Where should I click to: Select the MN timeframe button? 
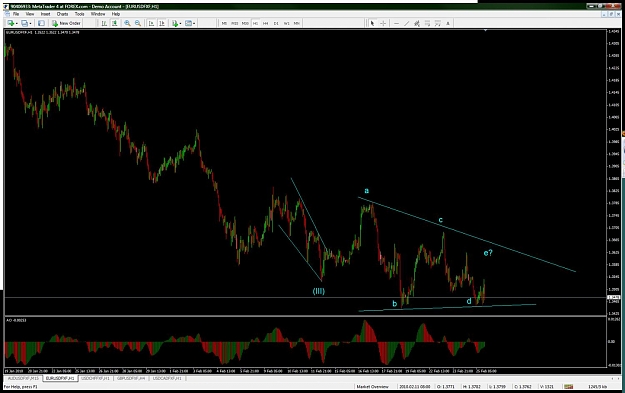click(x=297, y=23)
